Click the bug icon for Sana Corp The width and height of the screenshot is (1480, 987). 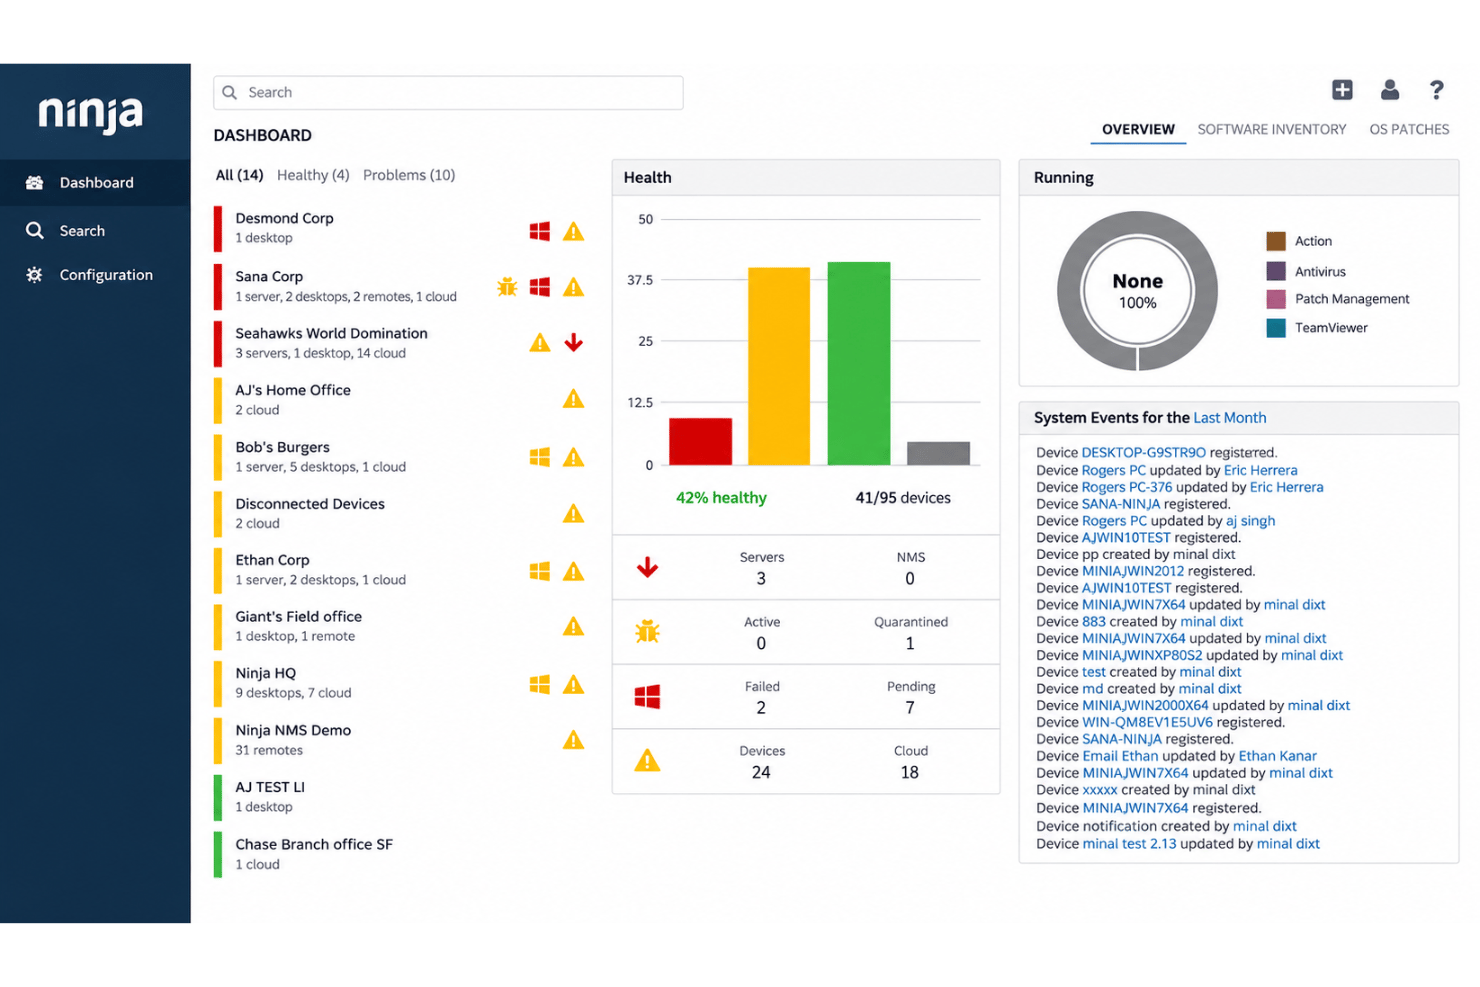tap(507, 288)
